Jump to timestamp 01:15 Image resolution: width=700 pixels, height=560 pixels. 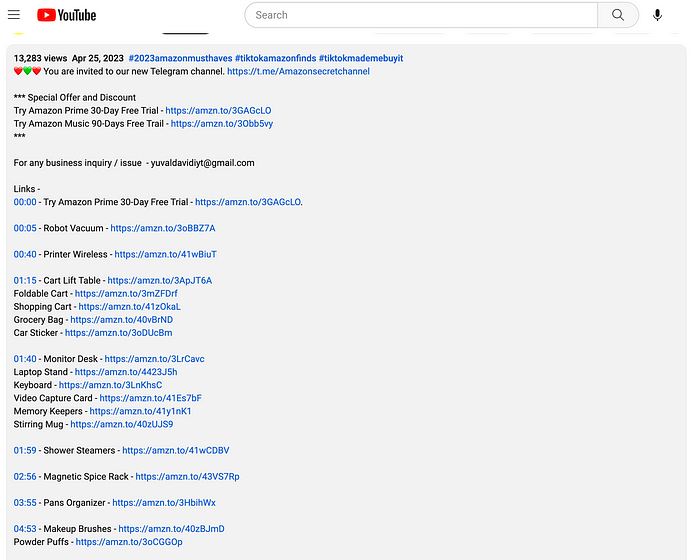point(25,280)
